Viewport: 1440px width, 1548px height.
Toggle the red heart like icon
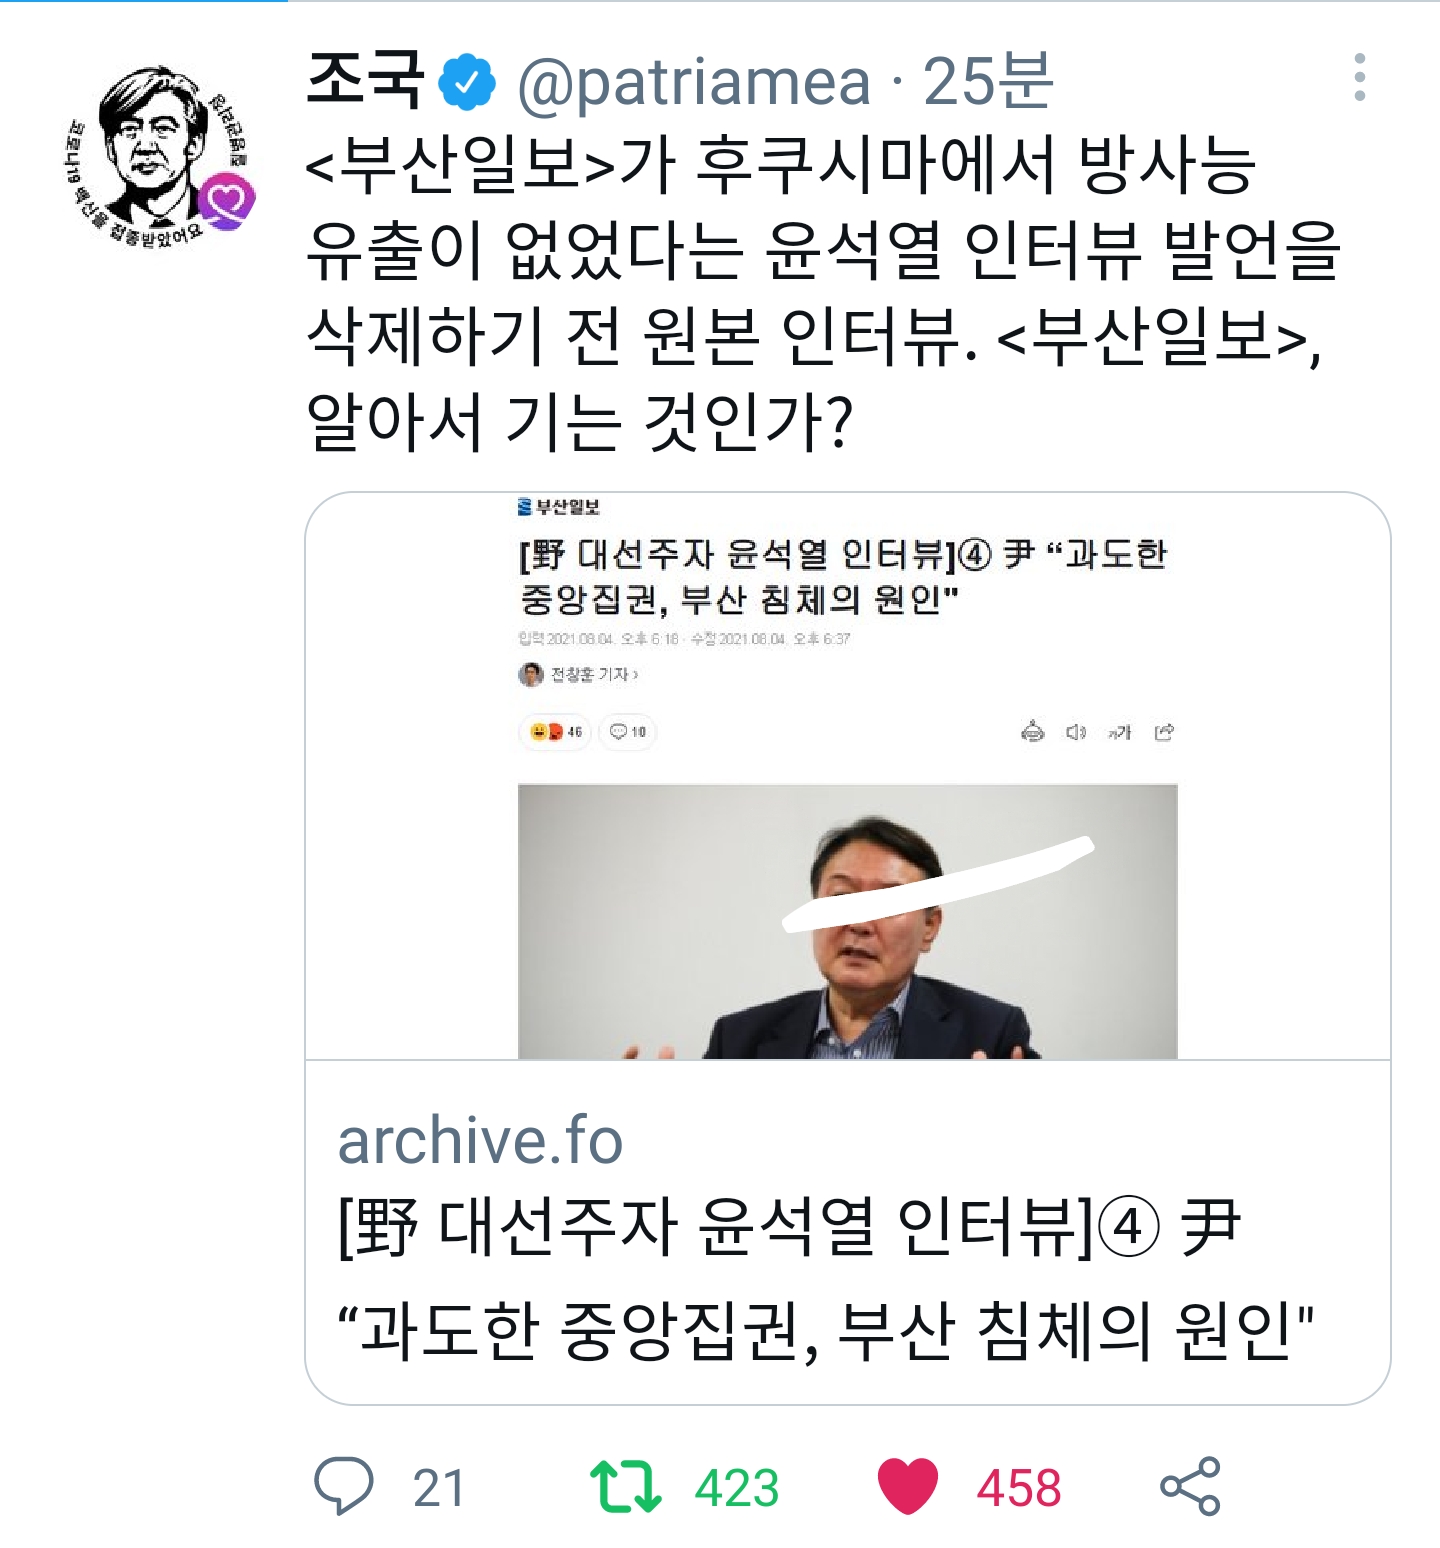tap(908, 1486)
